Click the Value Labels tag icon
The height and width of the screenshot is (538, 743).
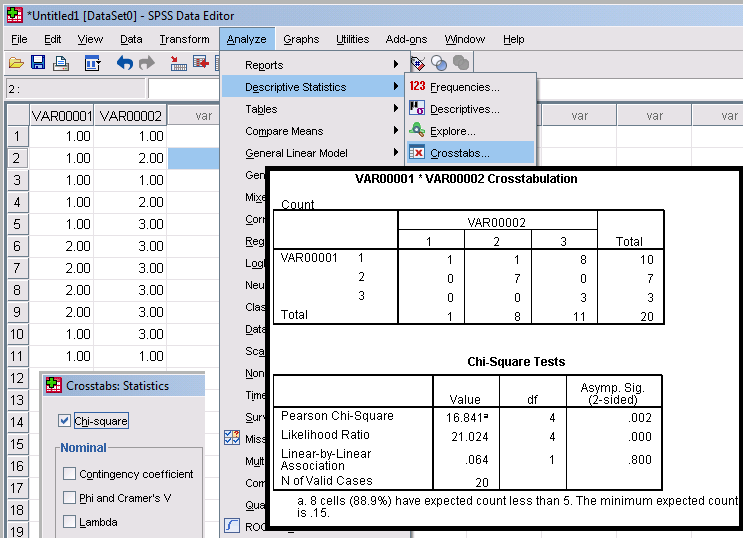[417, 63]
